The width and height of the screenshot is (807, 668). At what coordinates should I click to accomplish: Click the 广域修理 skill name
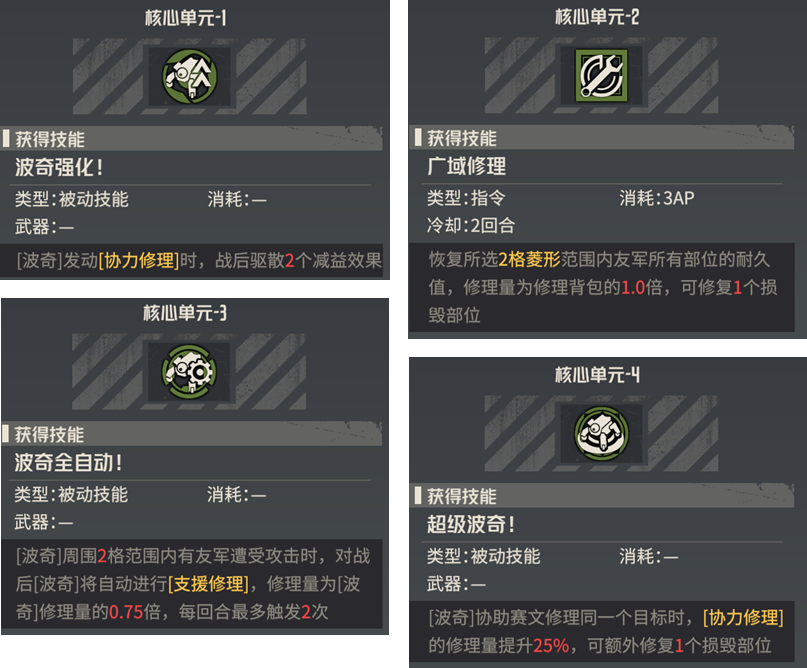[x=466, y=166]
